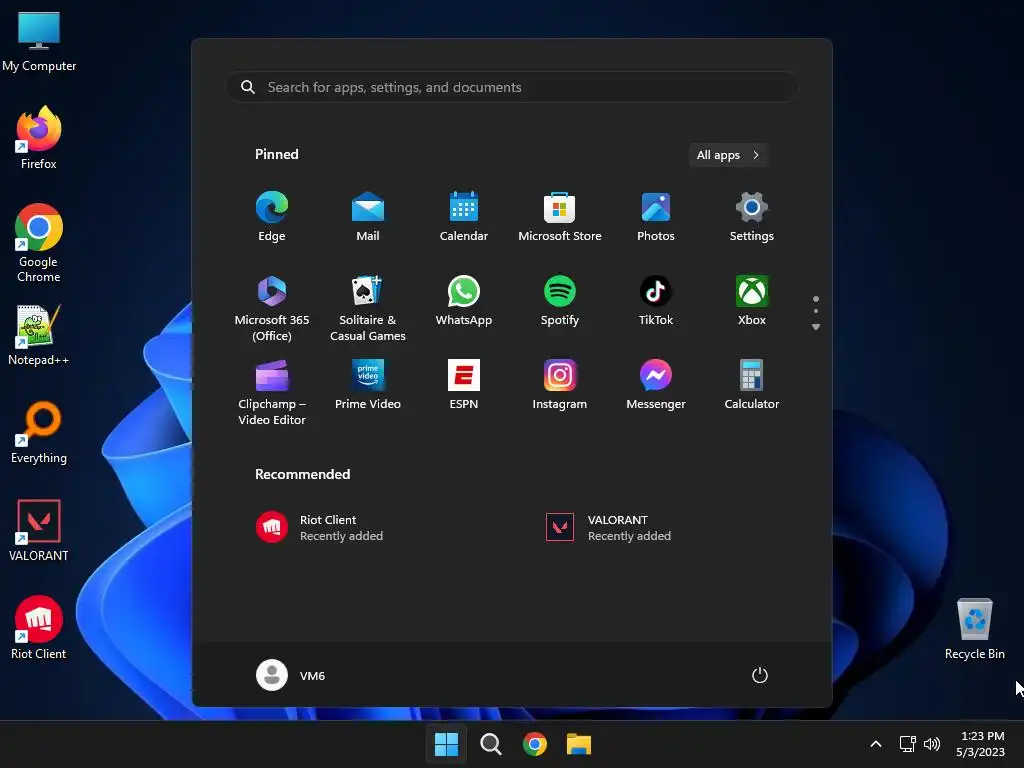Open the Calculator app
Screen dimensions: 1024x768
coord(752,385)
